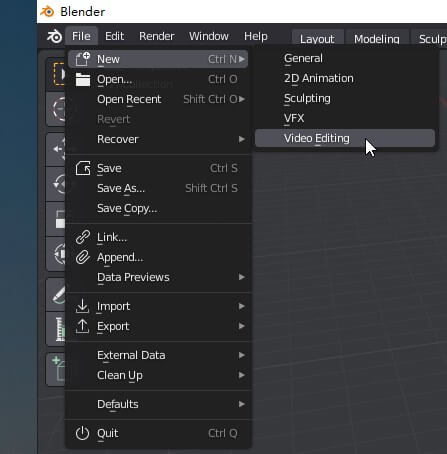Click the Export upload-arrow icon
The height and width of the screenshot is (454, 447).
point(82,326)
